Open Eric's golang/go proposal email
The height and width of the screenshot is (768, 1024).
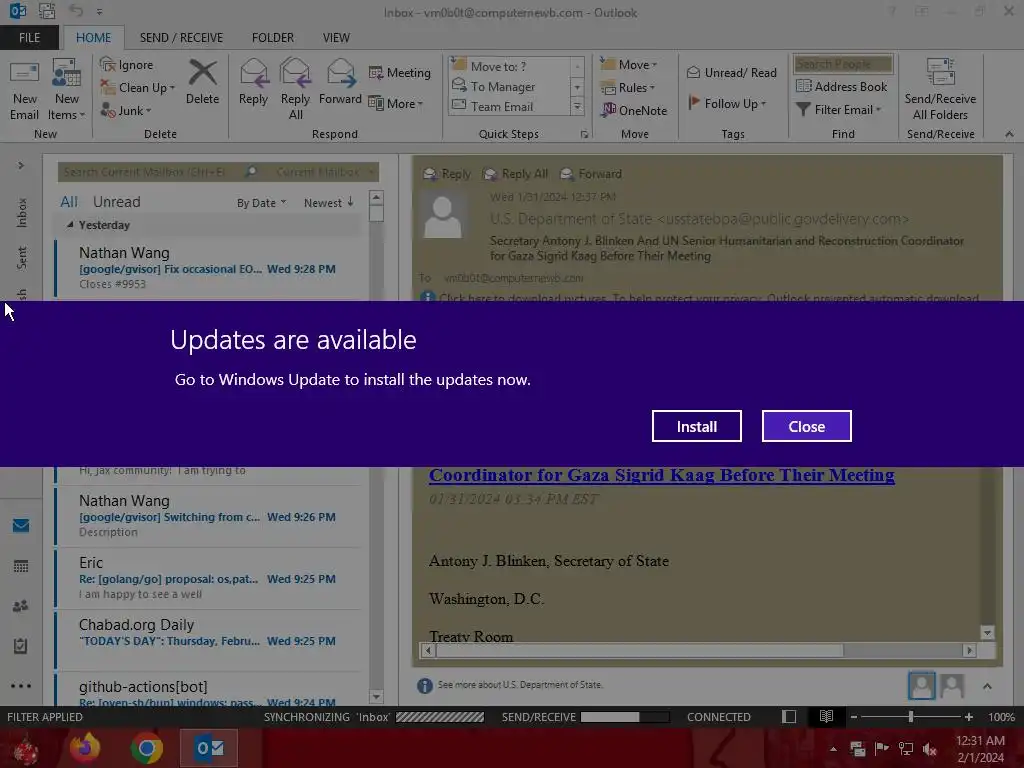209,578
